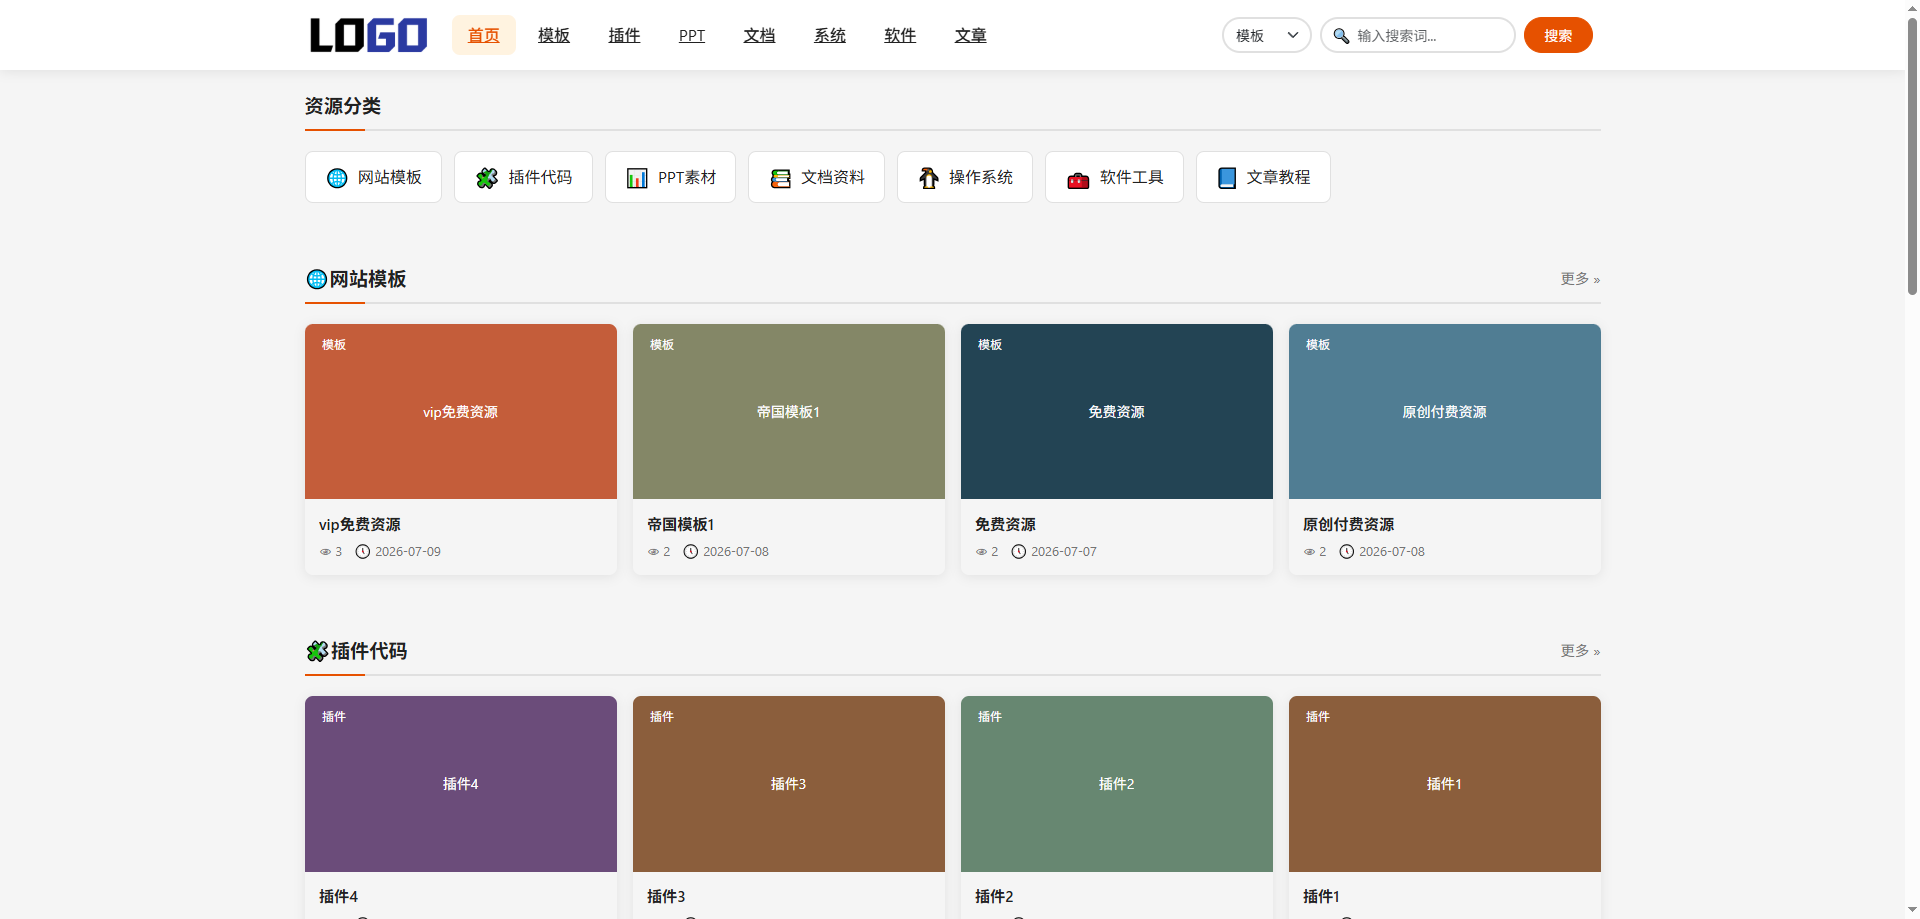Open 文档 navigation menu item

coord(760,35)
